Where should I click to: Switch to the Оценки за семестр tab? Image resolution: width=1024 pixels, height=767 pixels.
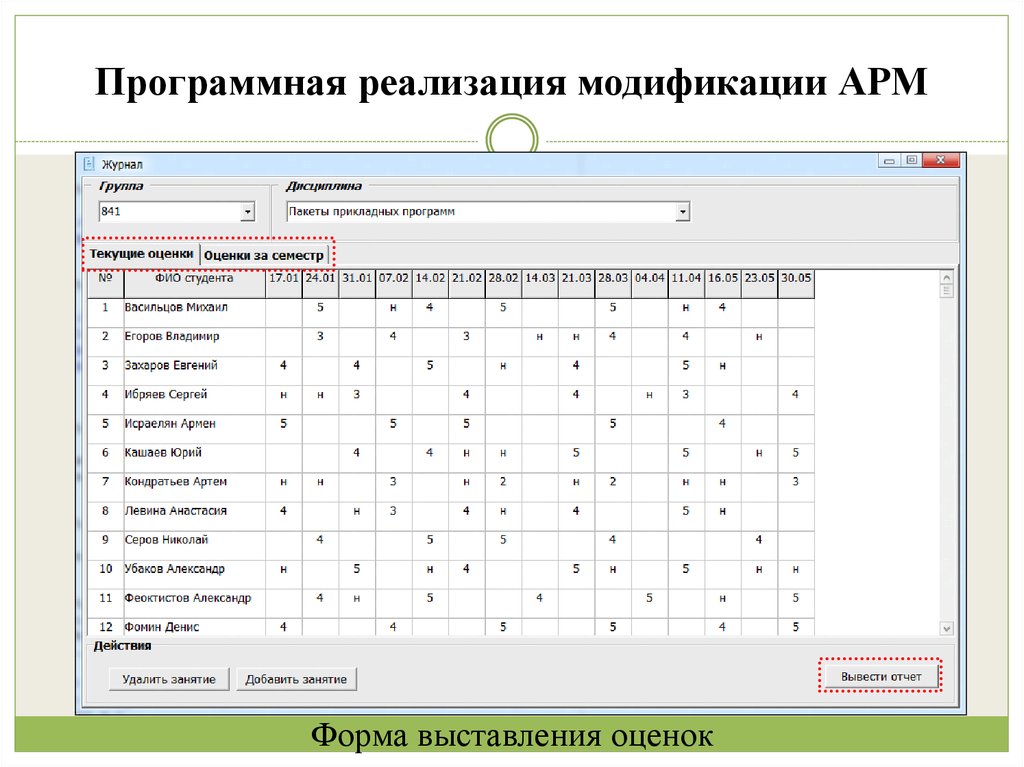264,255
